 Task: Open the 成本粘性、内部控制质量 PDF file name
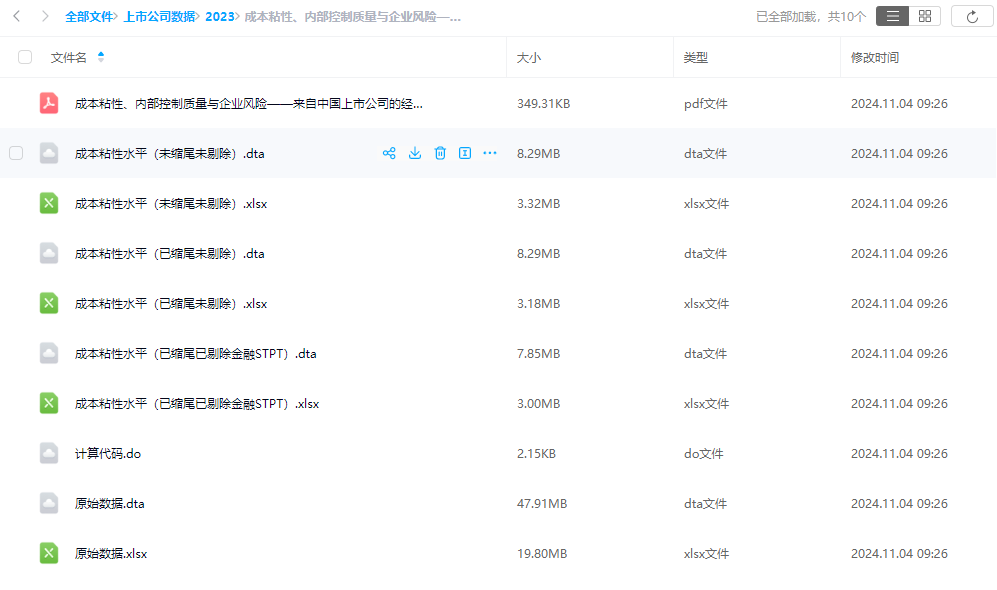[x=249, y=104]
